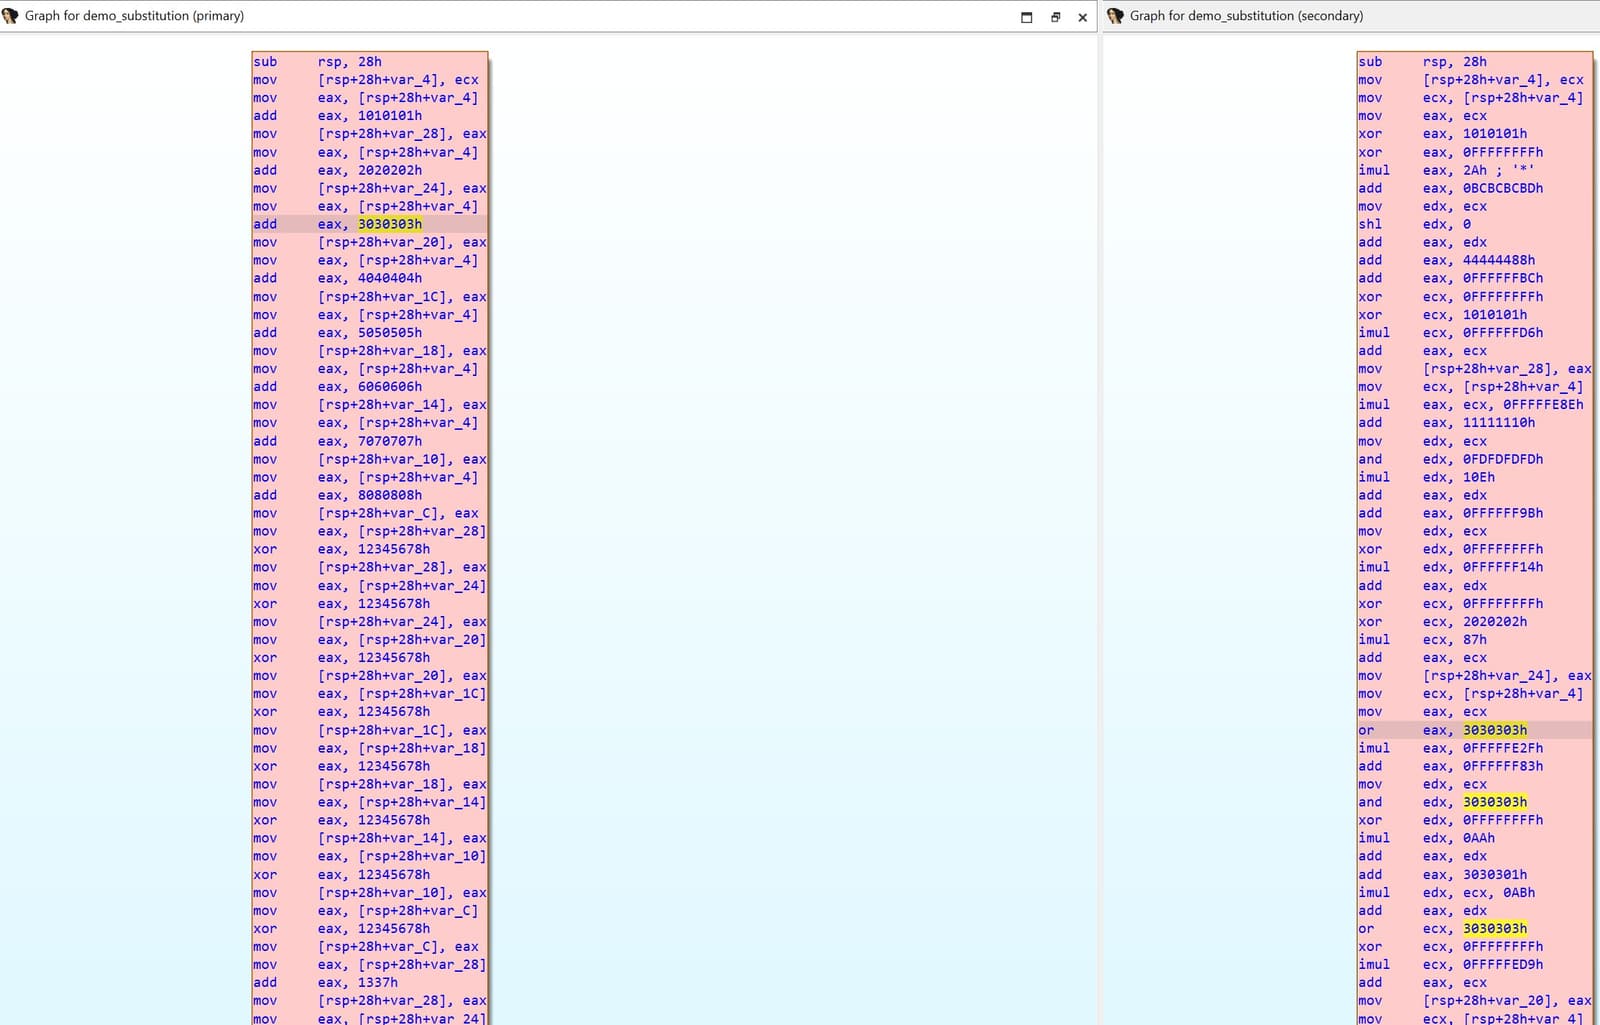The image size is (1600, 1025).
Task: Click the secondary graph window icon
Action: point(1115,16)
